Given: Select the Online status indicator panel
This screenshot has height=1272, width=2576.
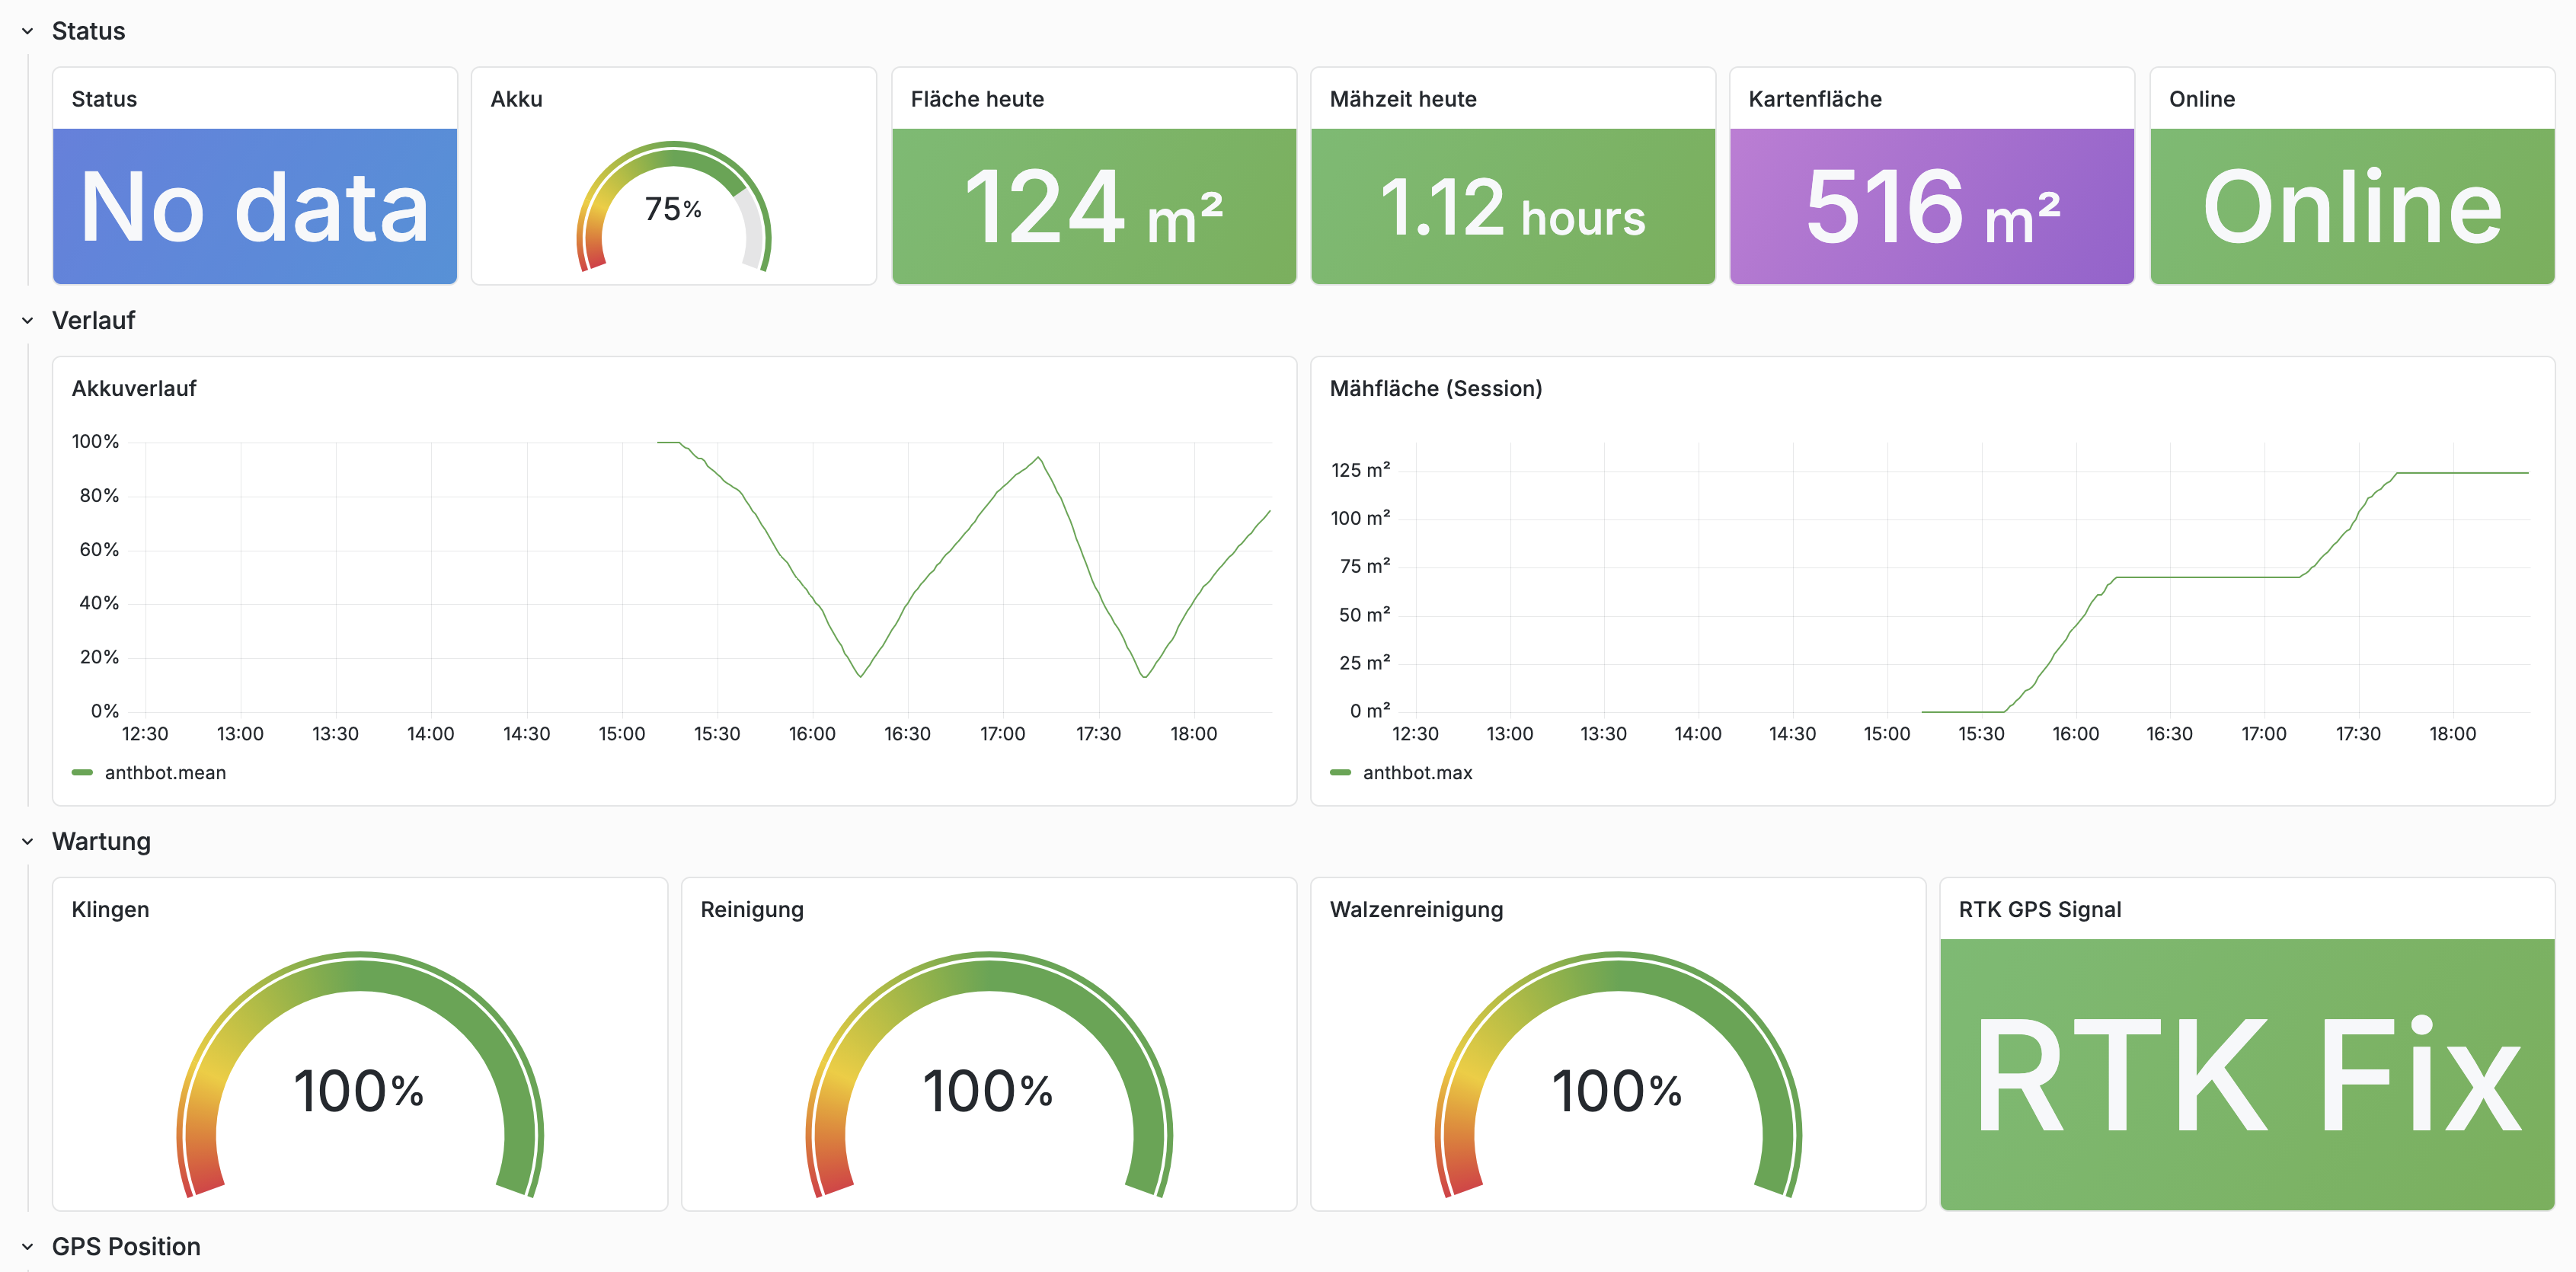Looking at the screenshot, I should click(x=2351, y=205).
